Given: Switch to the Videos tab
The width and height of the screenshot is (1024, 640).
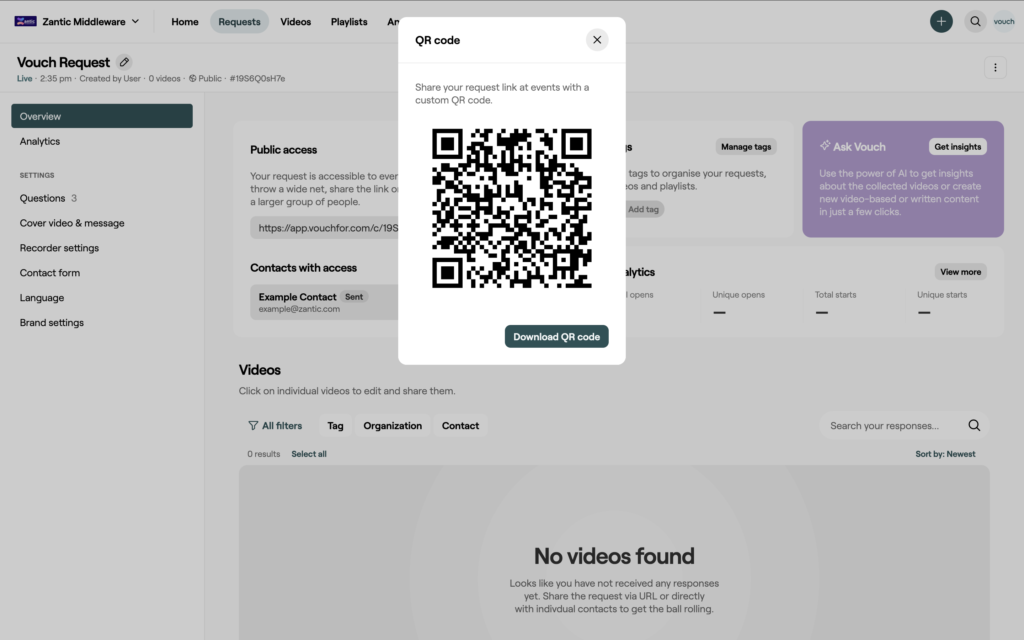Looking at the screenshot, I should 295,22.
